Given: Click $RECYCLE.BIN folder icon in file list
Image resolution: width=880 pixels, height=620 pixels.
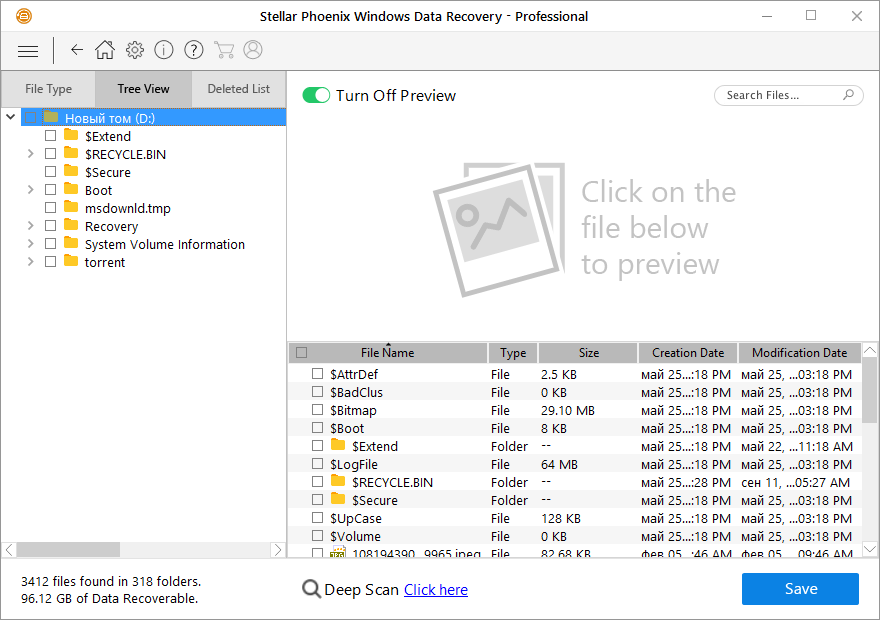Looking at the screenshot, I should 338,481.
